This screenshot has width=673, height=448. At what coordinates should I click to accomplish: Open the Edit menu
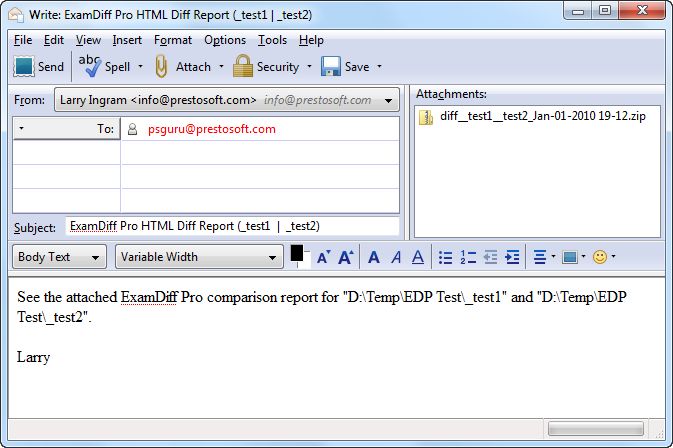54,40
